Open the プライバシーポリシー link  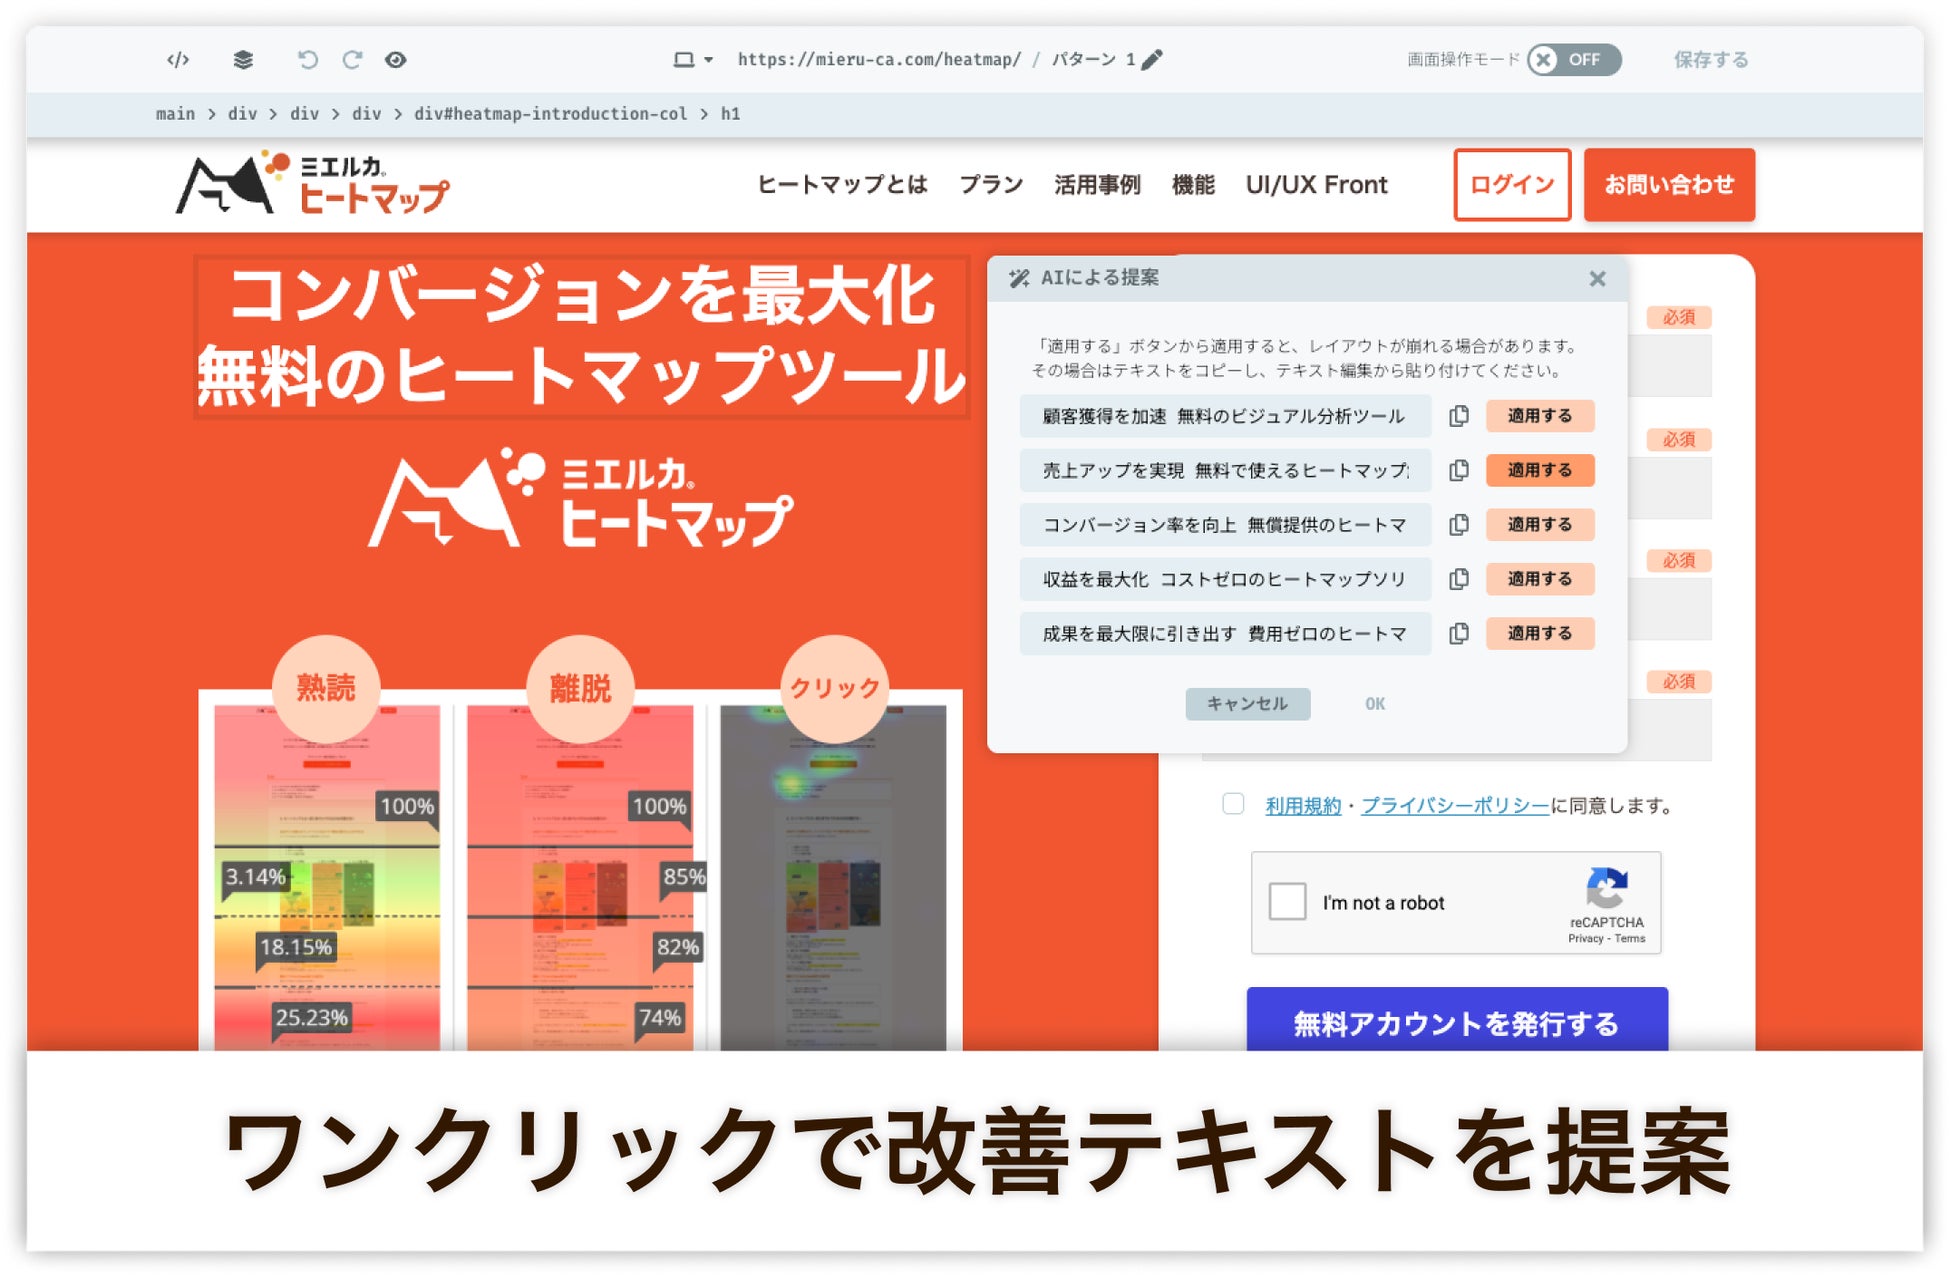click(1455, 806)
